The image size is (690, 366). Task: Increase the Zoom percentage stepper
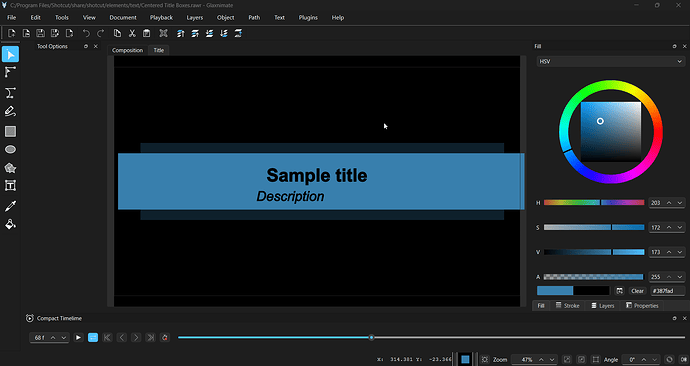point(541,359)
